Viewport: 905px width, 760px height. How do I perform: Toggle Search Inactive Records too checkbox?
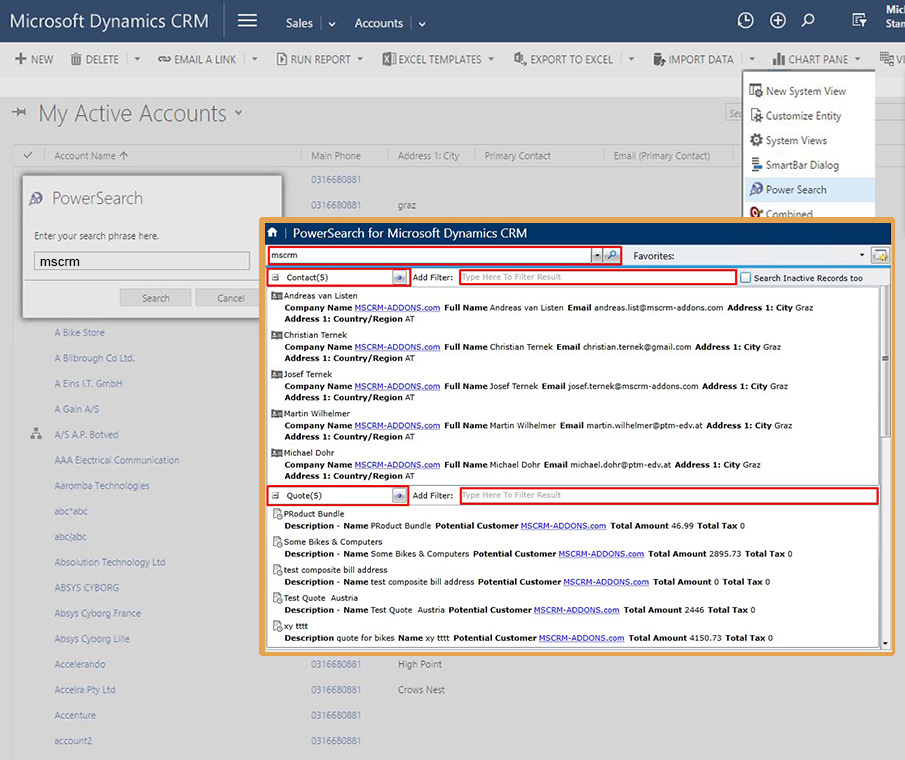(x=746, y=278)
